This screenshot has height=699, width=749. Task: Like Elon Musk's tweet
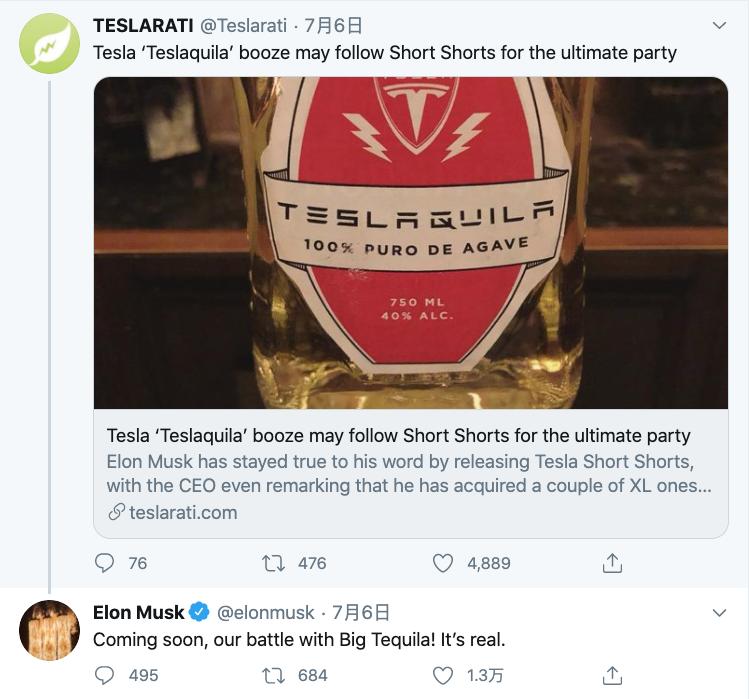[443, 675]
